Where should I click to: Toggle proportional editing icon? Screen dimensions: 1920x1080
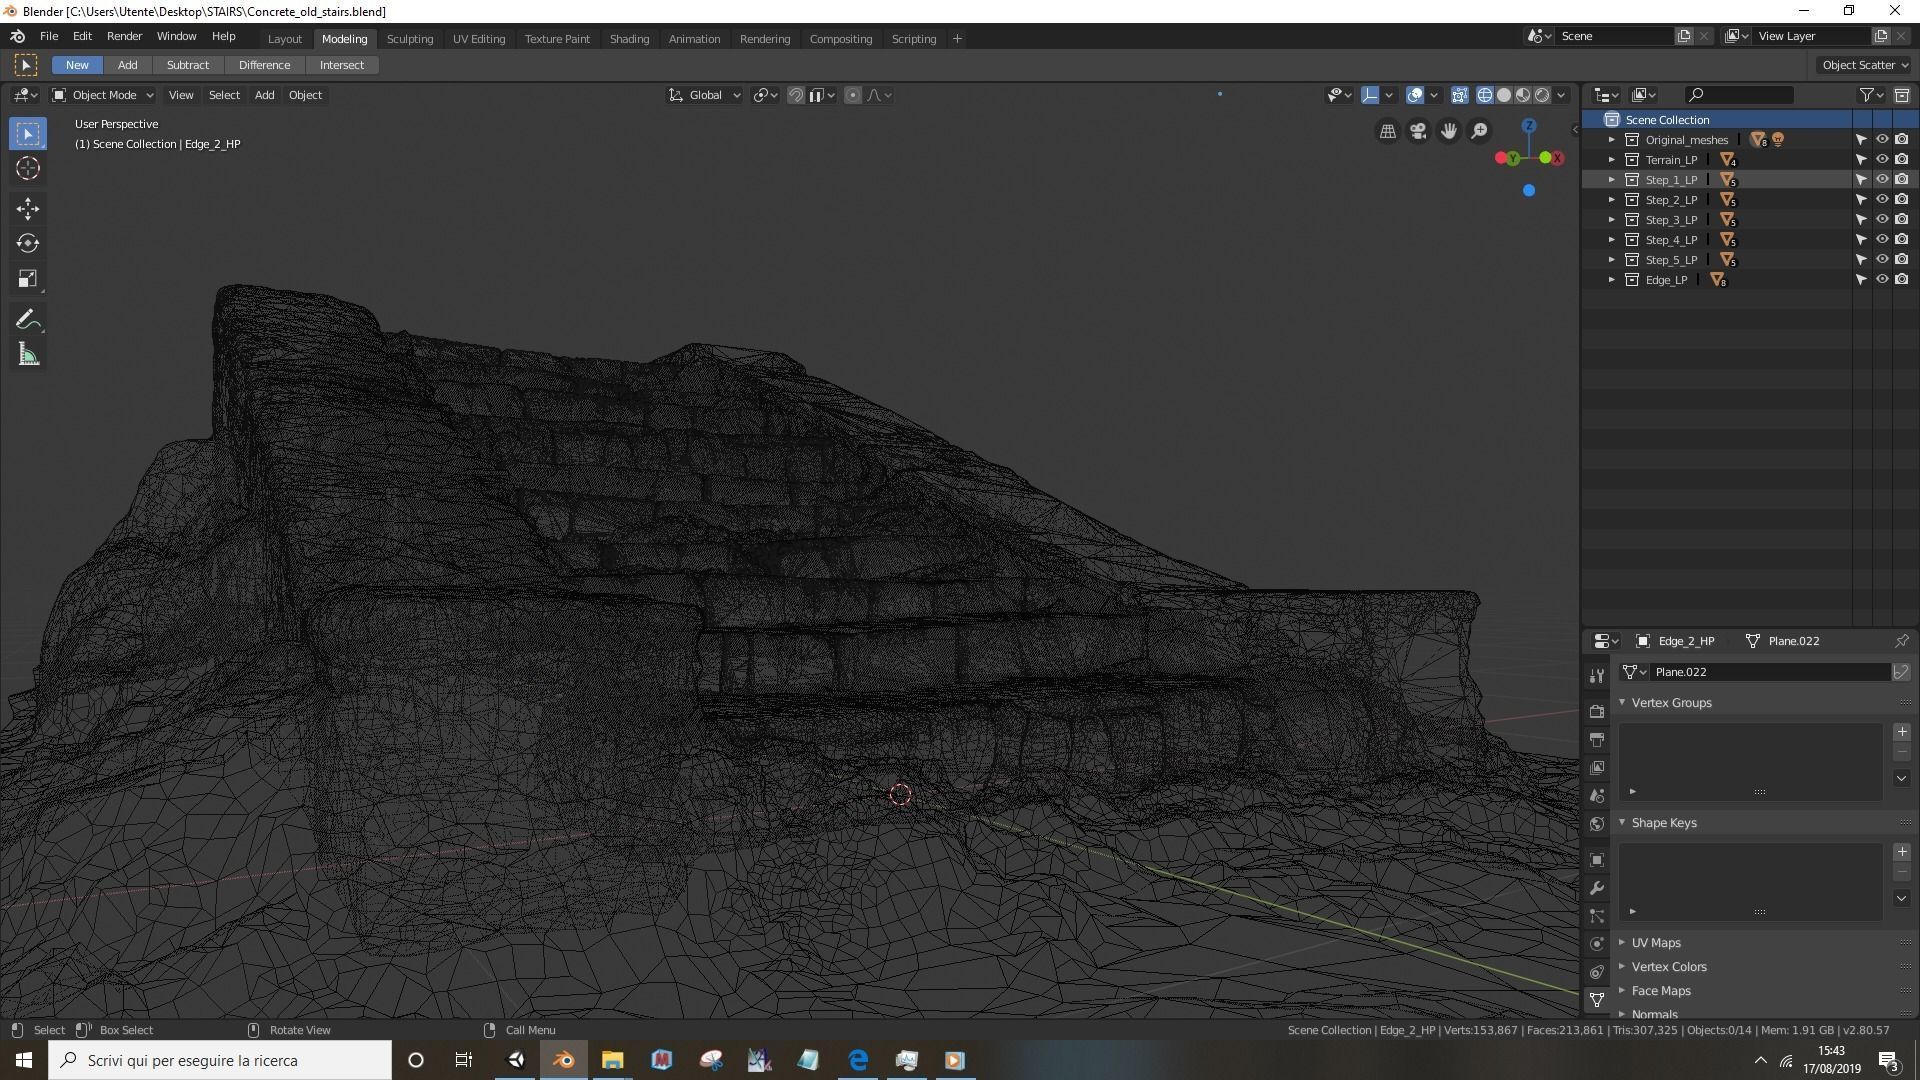pyautogui.click(x=852, y=95)
